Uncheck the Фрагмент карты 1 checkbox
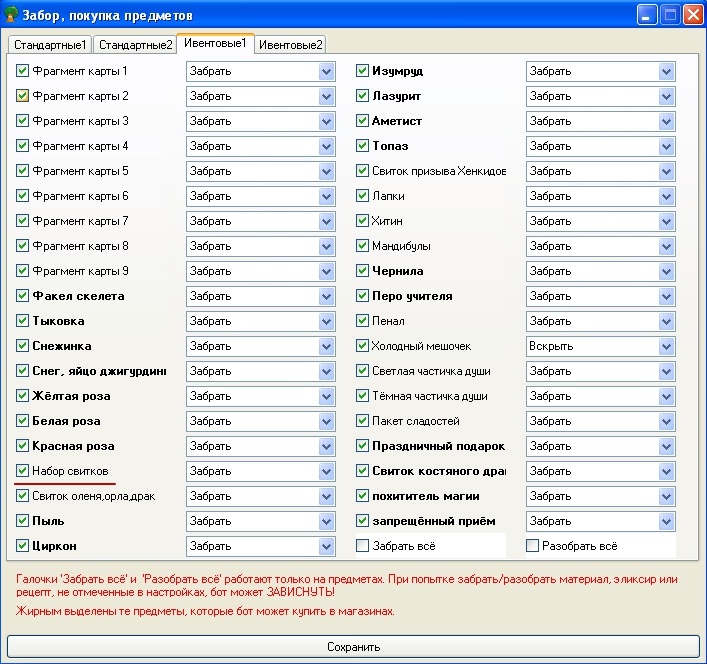The image size is (707, 664). click(x=23, y=71)
